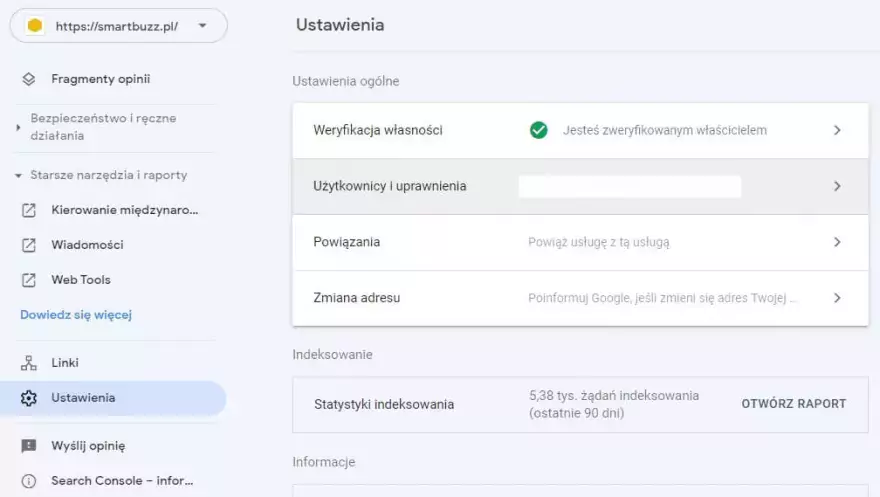Screen dimensions: 880x497
Task: Open Weryfikacja własności row
Action: pyautogui.click(x=580, y=131)
